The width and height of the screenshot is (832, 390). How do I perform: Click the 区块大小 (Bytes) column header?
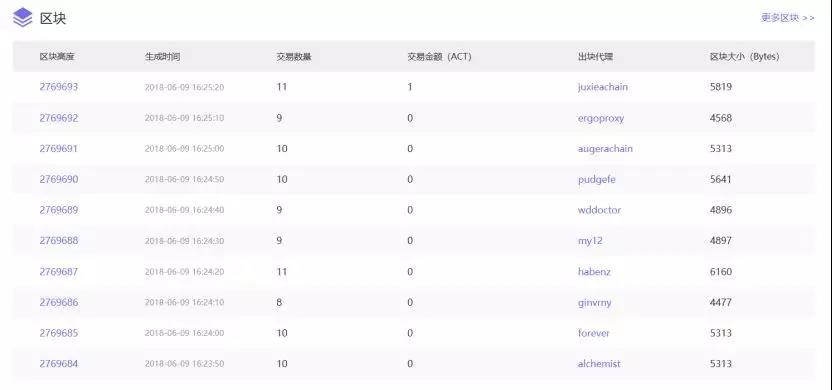click(x=744, y=56)
